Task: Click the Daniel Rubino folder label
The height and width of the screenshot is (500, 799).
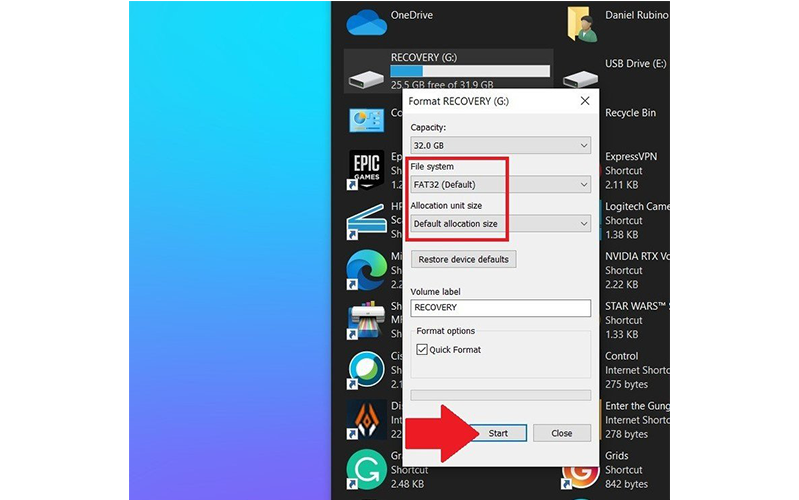Action: pyautogui.click(x=636, y=15)
